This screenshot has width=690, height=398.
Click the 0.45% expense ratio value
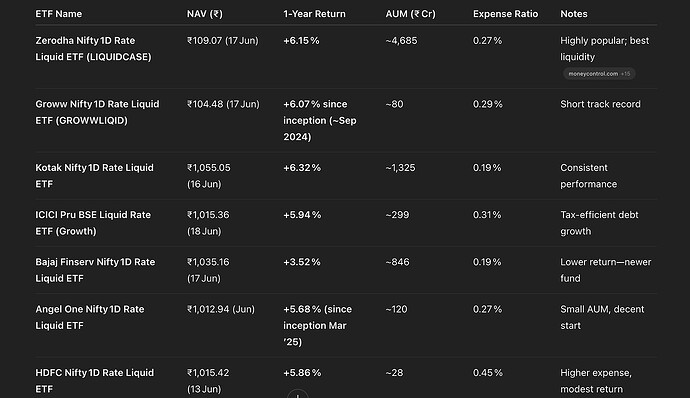[x=488, y=373]
